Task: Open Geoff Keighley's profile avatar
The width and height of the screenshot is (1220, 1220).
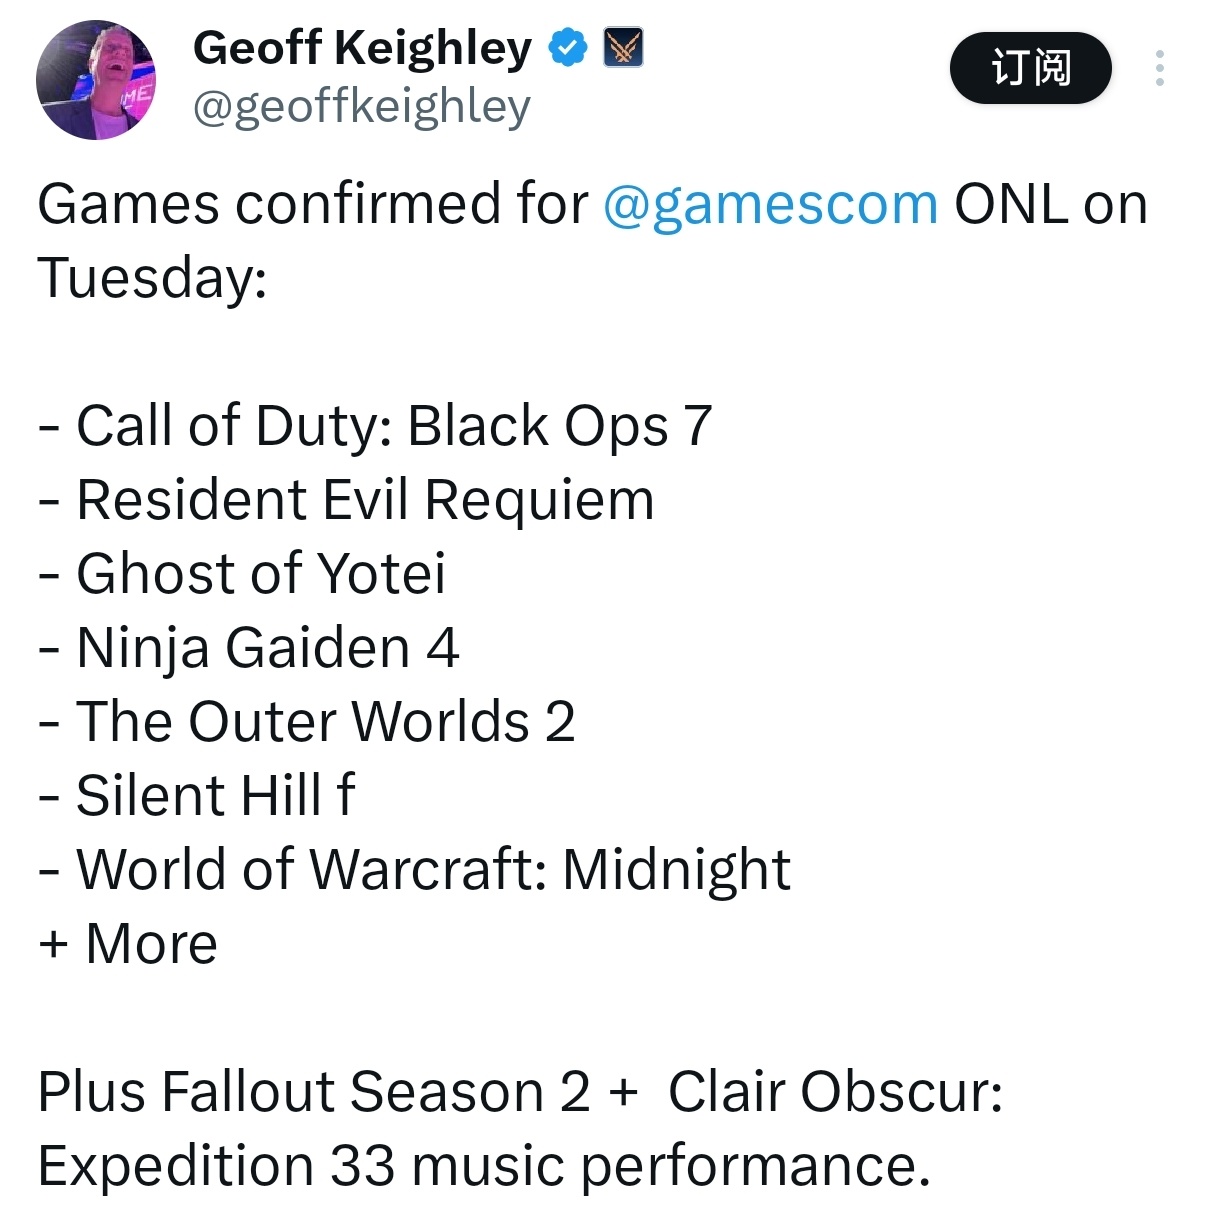Action: (96, 80)
